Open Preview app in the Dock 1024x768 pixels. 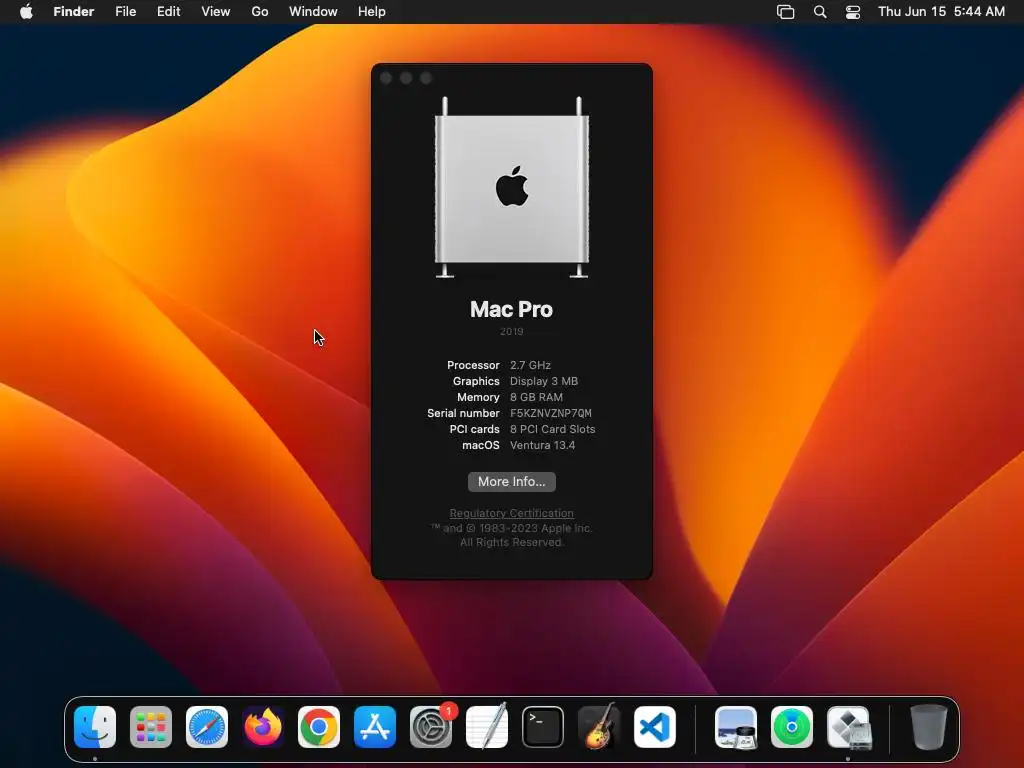(736, 727)
